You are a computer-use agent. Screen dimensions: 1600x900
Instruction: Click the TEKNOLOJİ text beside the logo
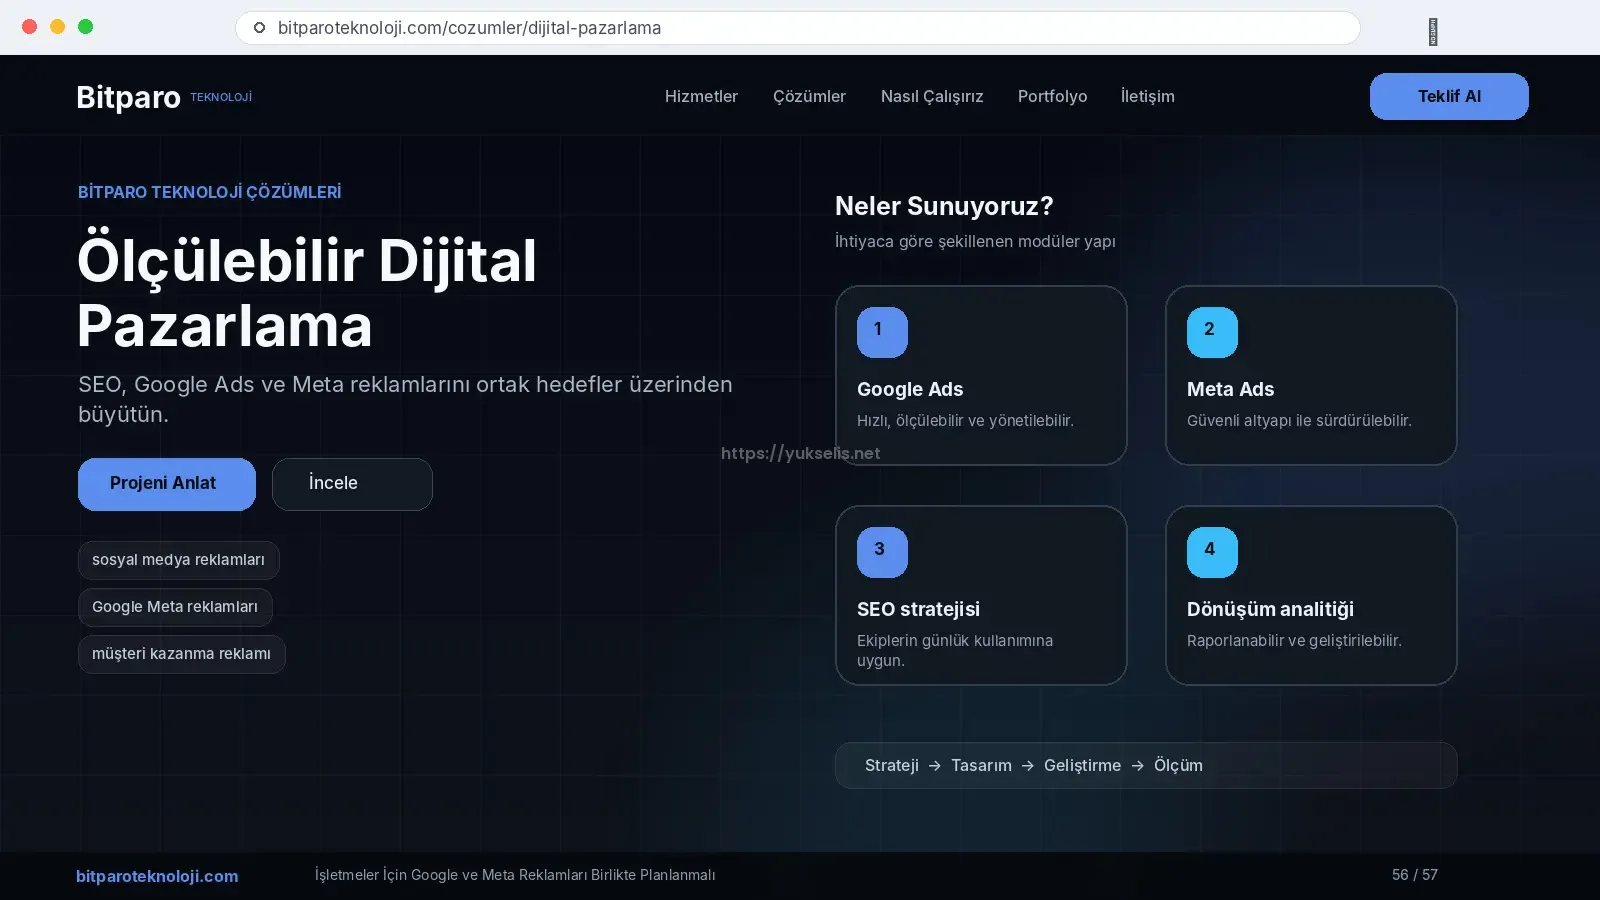[221, 97]
